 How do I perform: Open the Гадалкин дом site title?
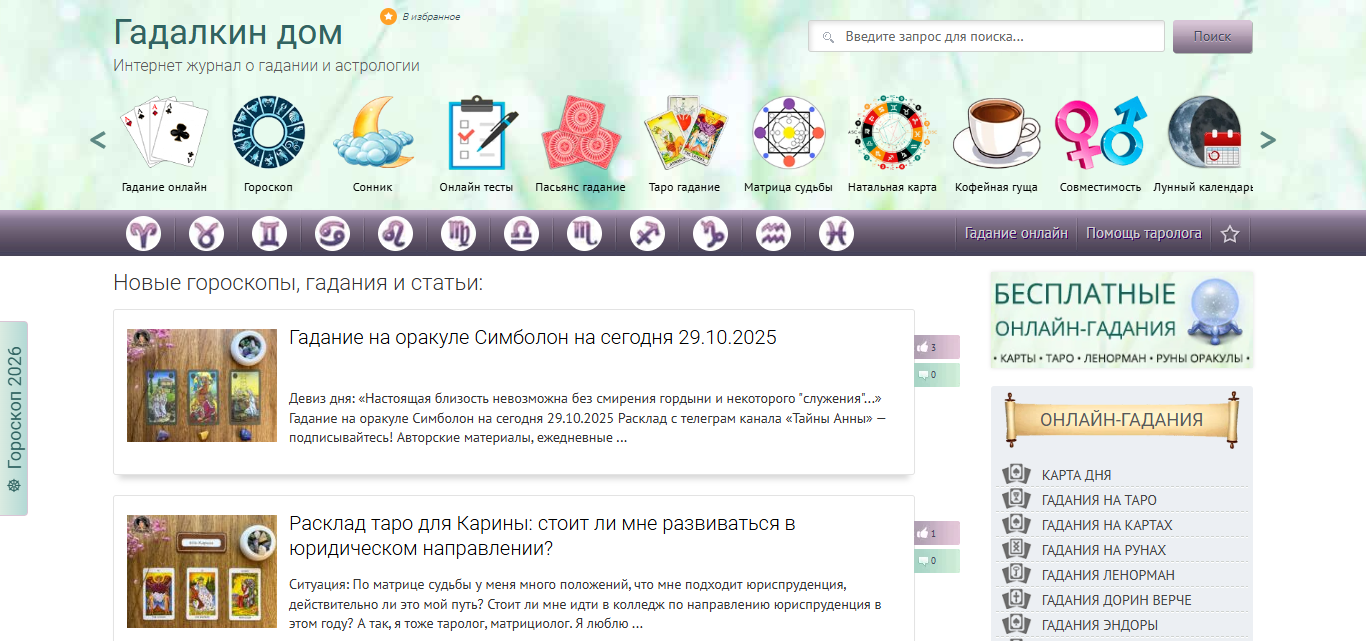228,32
